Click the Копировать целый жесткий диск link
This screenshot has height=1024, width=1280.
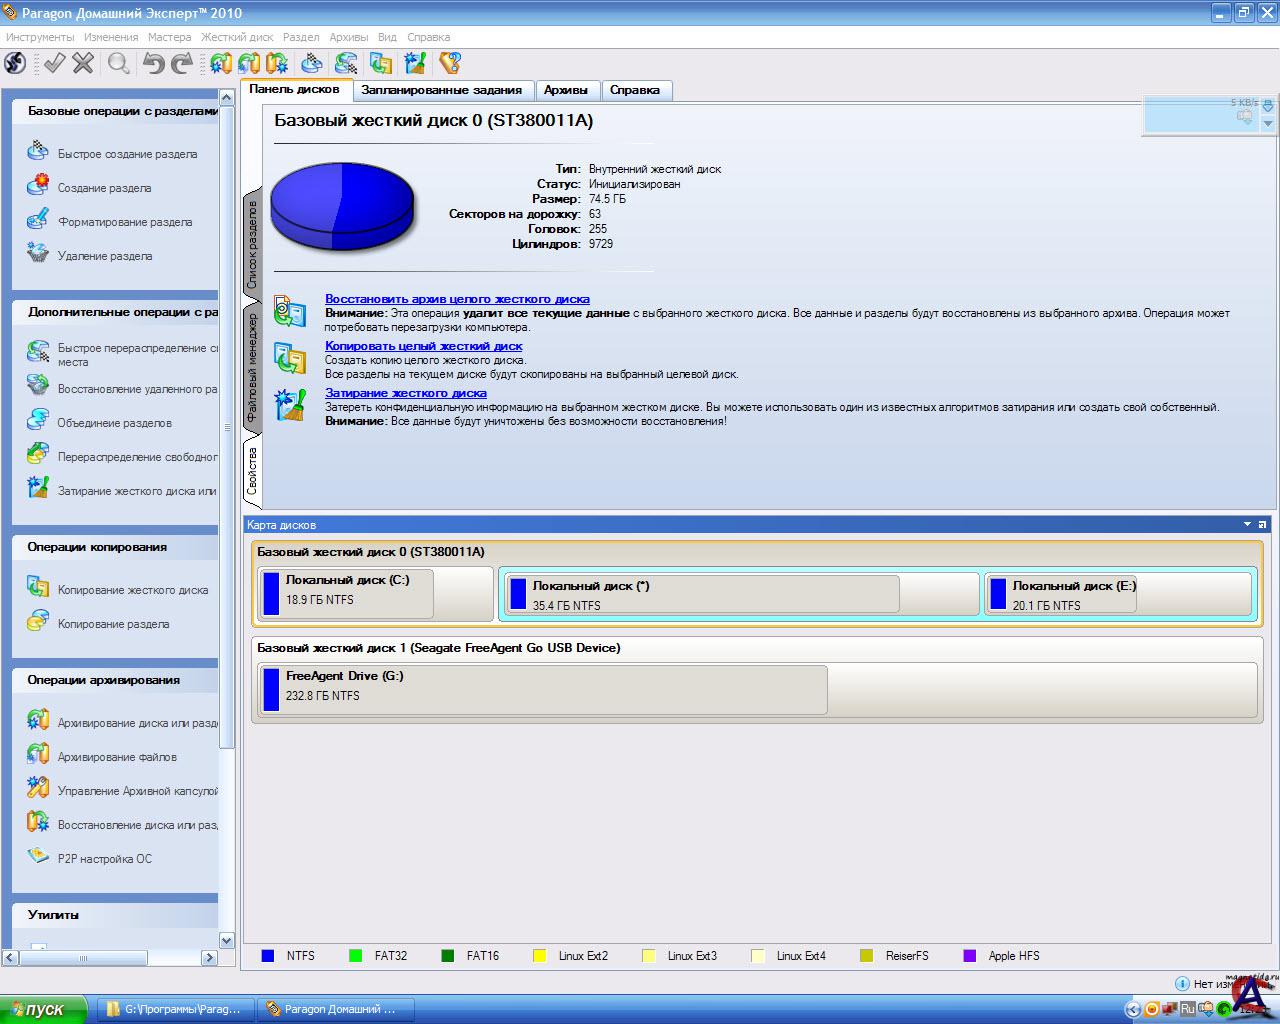423,346
